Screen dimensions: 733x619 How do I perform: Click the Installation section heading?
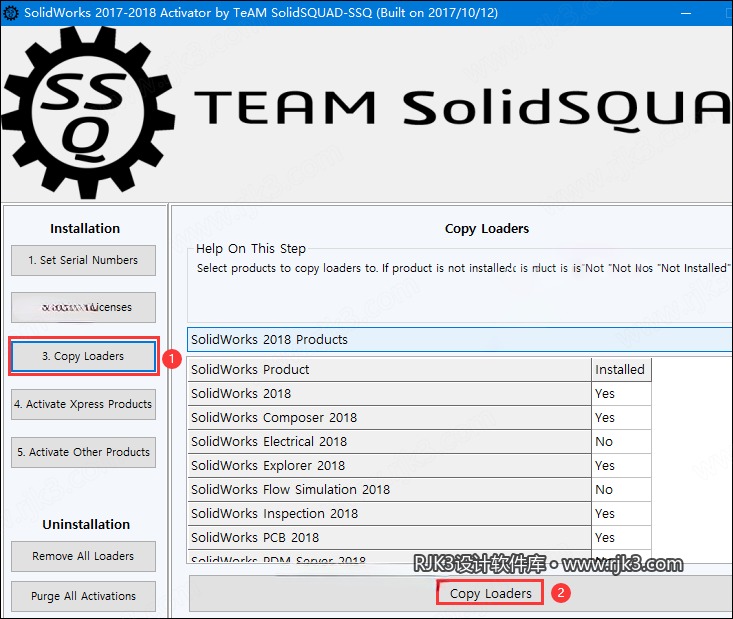click(85, 229)
